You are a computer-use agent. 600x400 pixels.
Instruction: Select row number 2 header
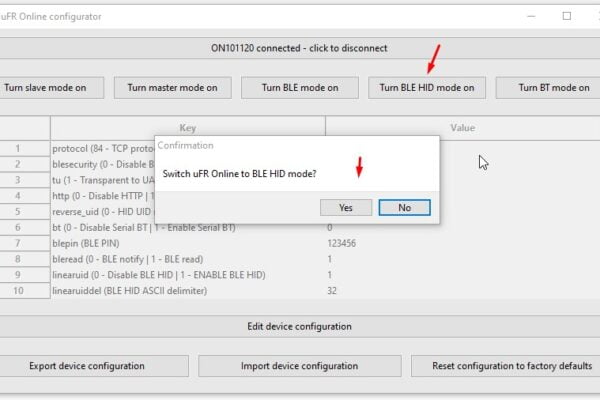coord(25,164)
